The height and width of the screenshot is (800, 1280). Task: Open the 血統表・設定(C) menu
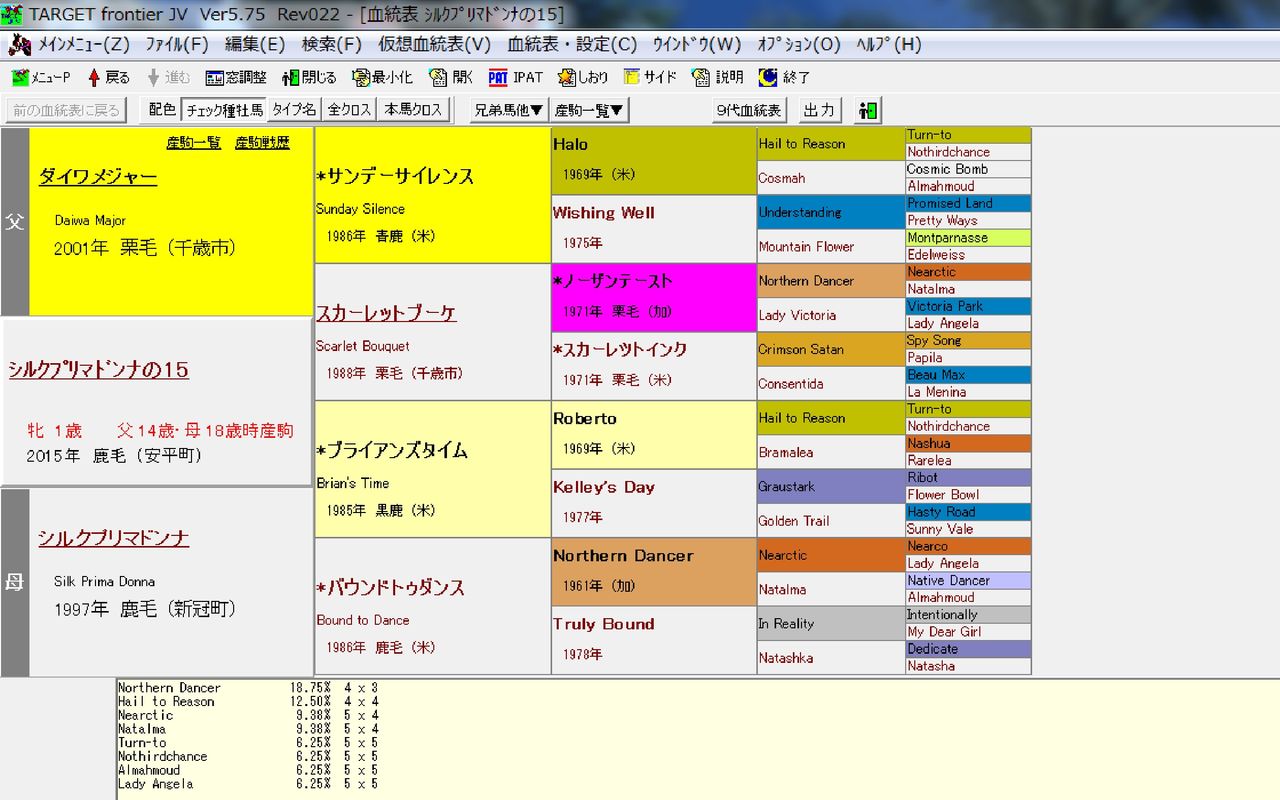572,44
